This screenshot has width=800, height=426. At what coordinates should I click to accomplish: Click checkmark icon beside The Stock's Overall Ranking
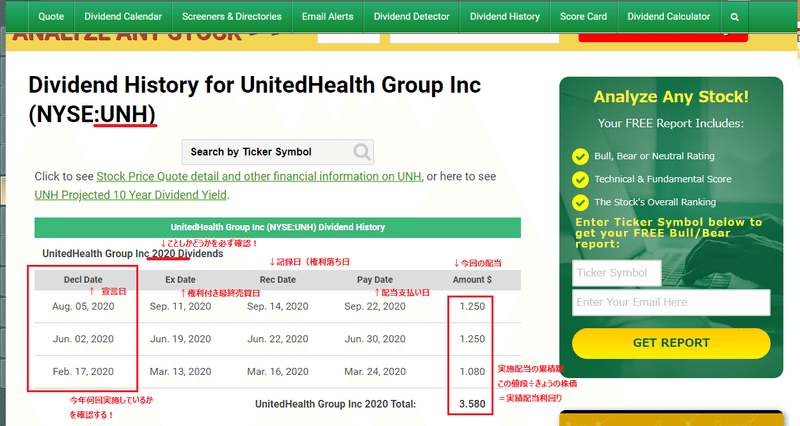click(580, 203)
